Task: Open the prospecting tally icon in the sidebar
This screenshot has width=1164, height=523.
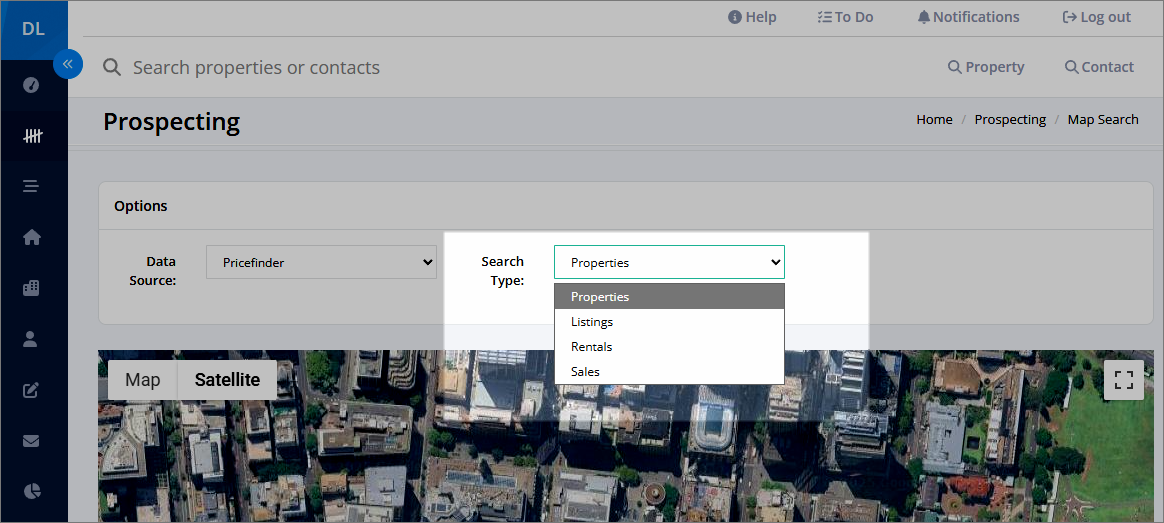Action: pyautogui.click(x=31, y=136)
